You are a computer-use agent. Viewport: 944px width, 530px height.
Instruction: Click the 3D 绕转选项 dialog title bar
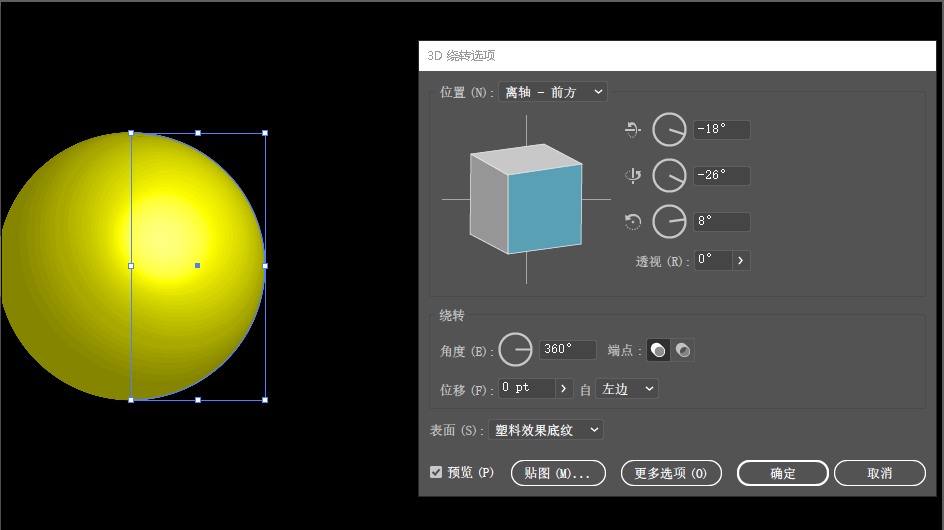coord(677,56)
